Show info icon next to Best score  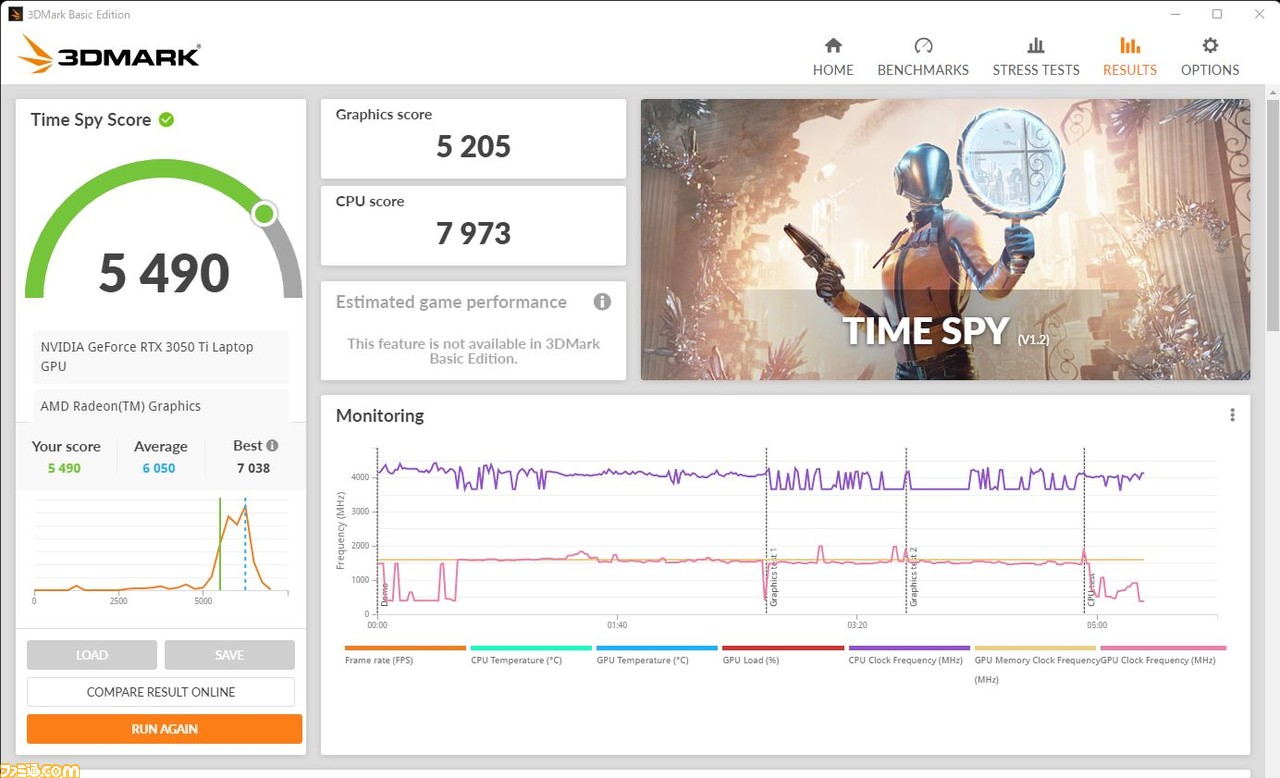tap(272, 446)
